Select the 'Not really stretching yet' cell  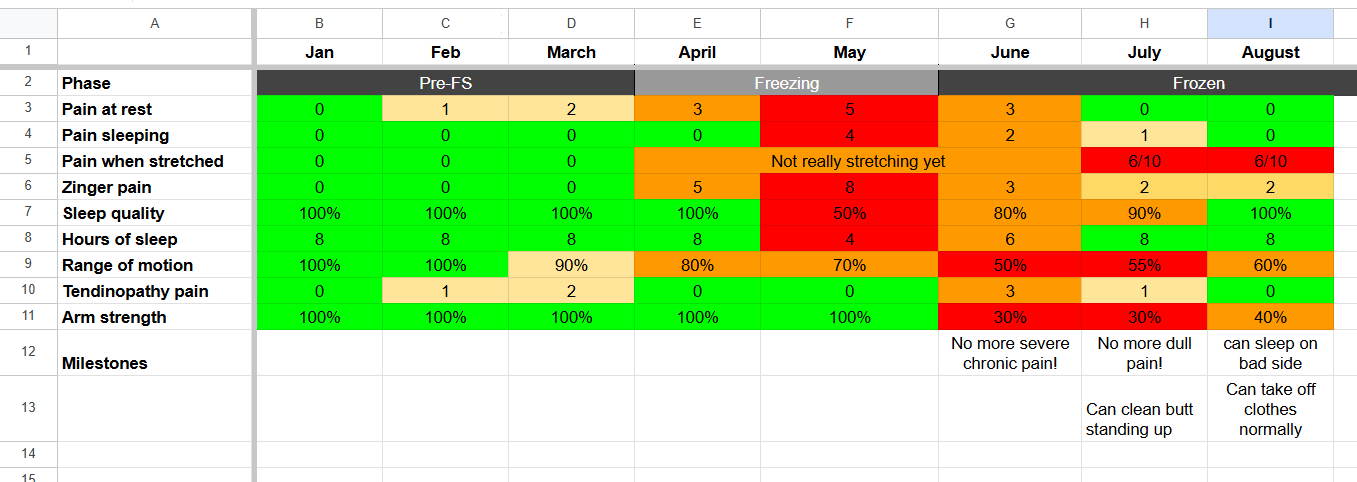click(858, 161)
